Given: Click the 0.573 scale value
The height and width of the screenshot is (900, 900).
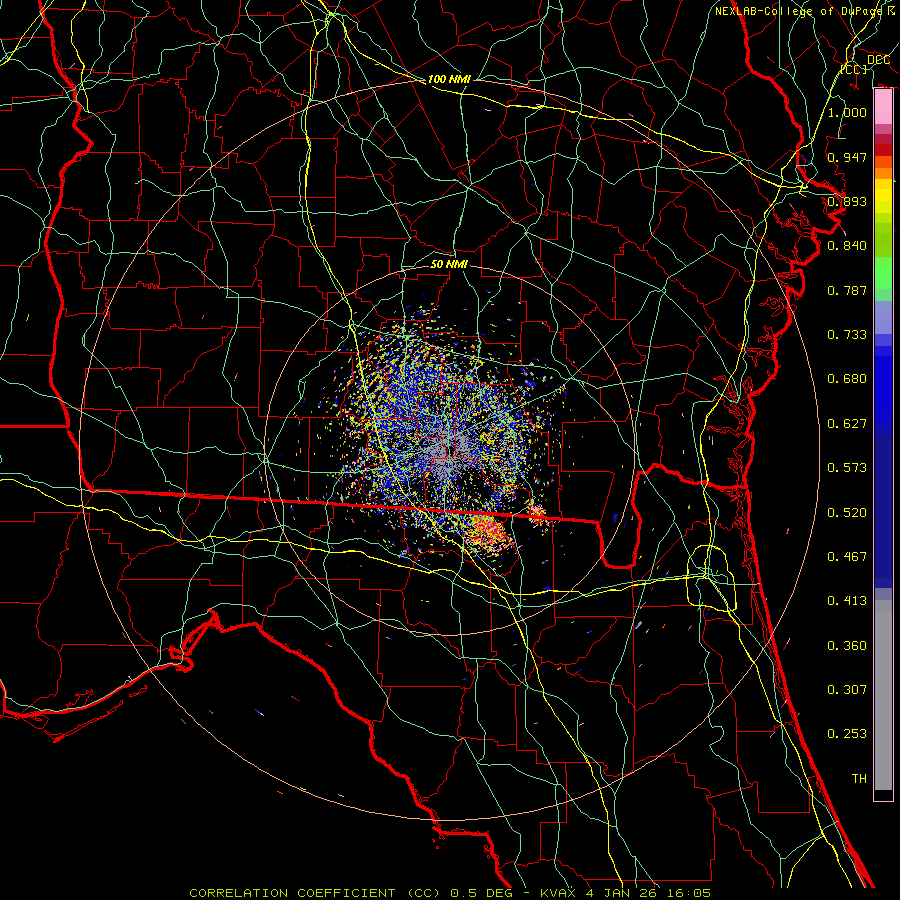Looking at the screenshot, I should point(847,468).
